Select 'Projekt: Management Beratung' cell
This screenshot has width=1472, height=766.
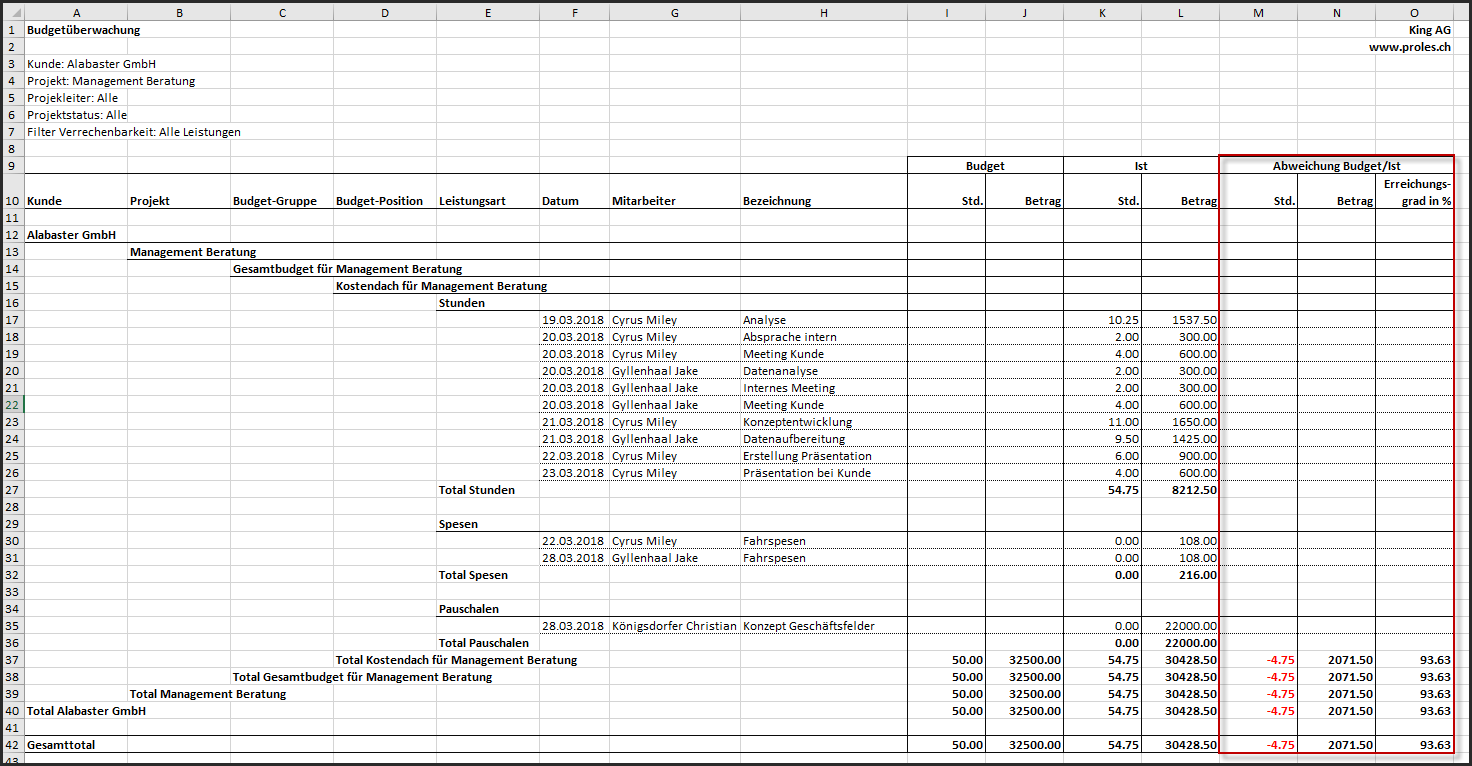tap(111, 81)
